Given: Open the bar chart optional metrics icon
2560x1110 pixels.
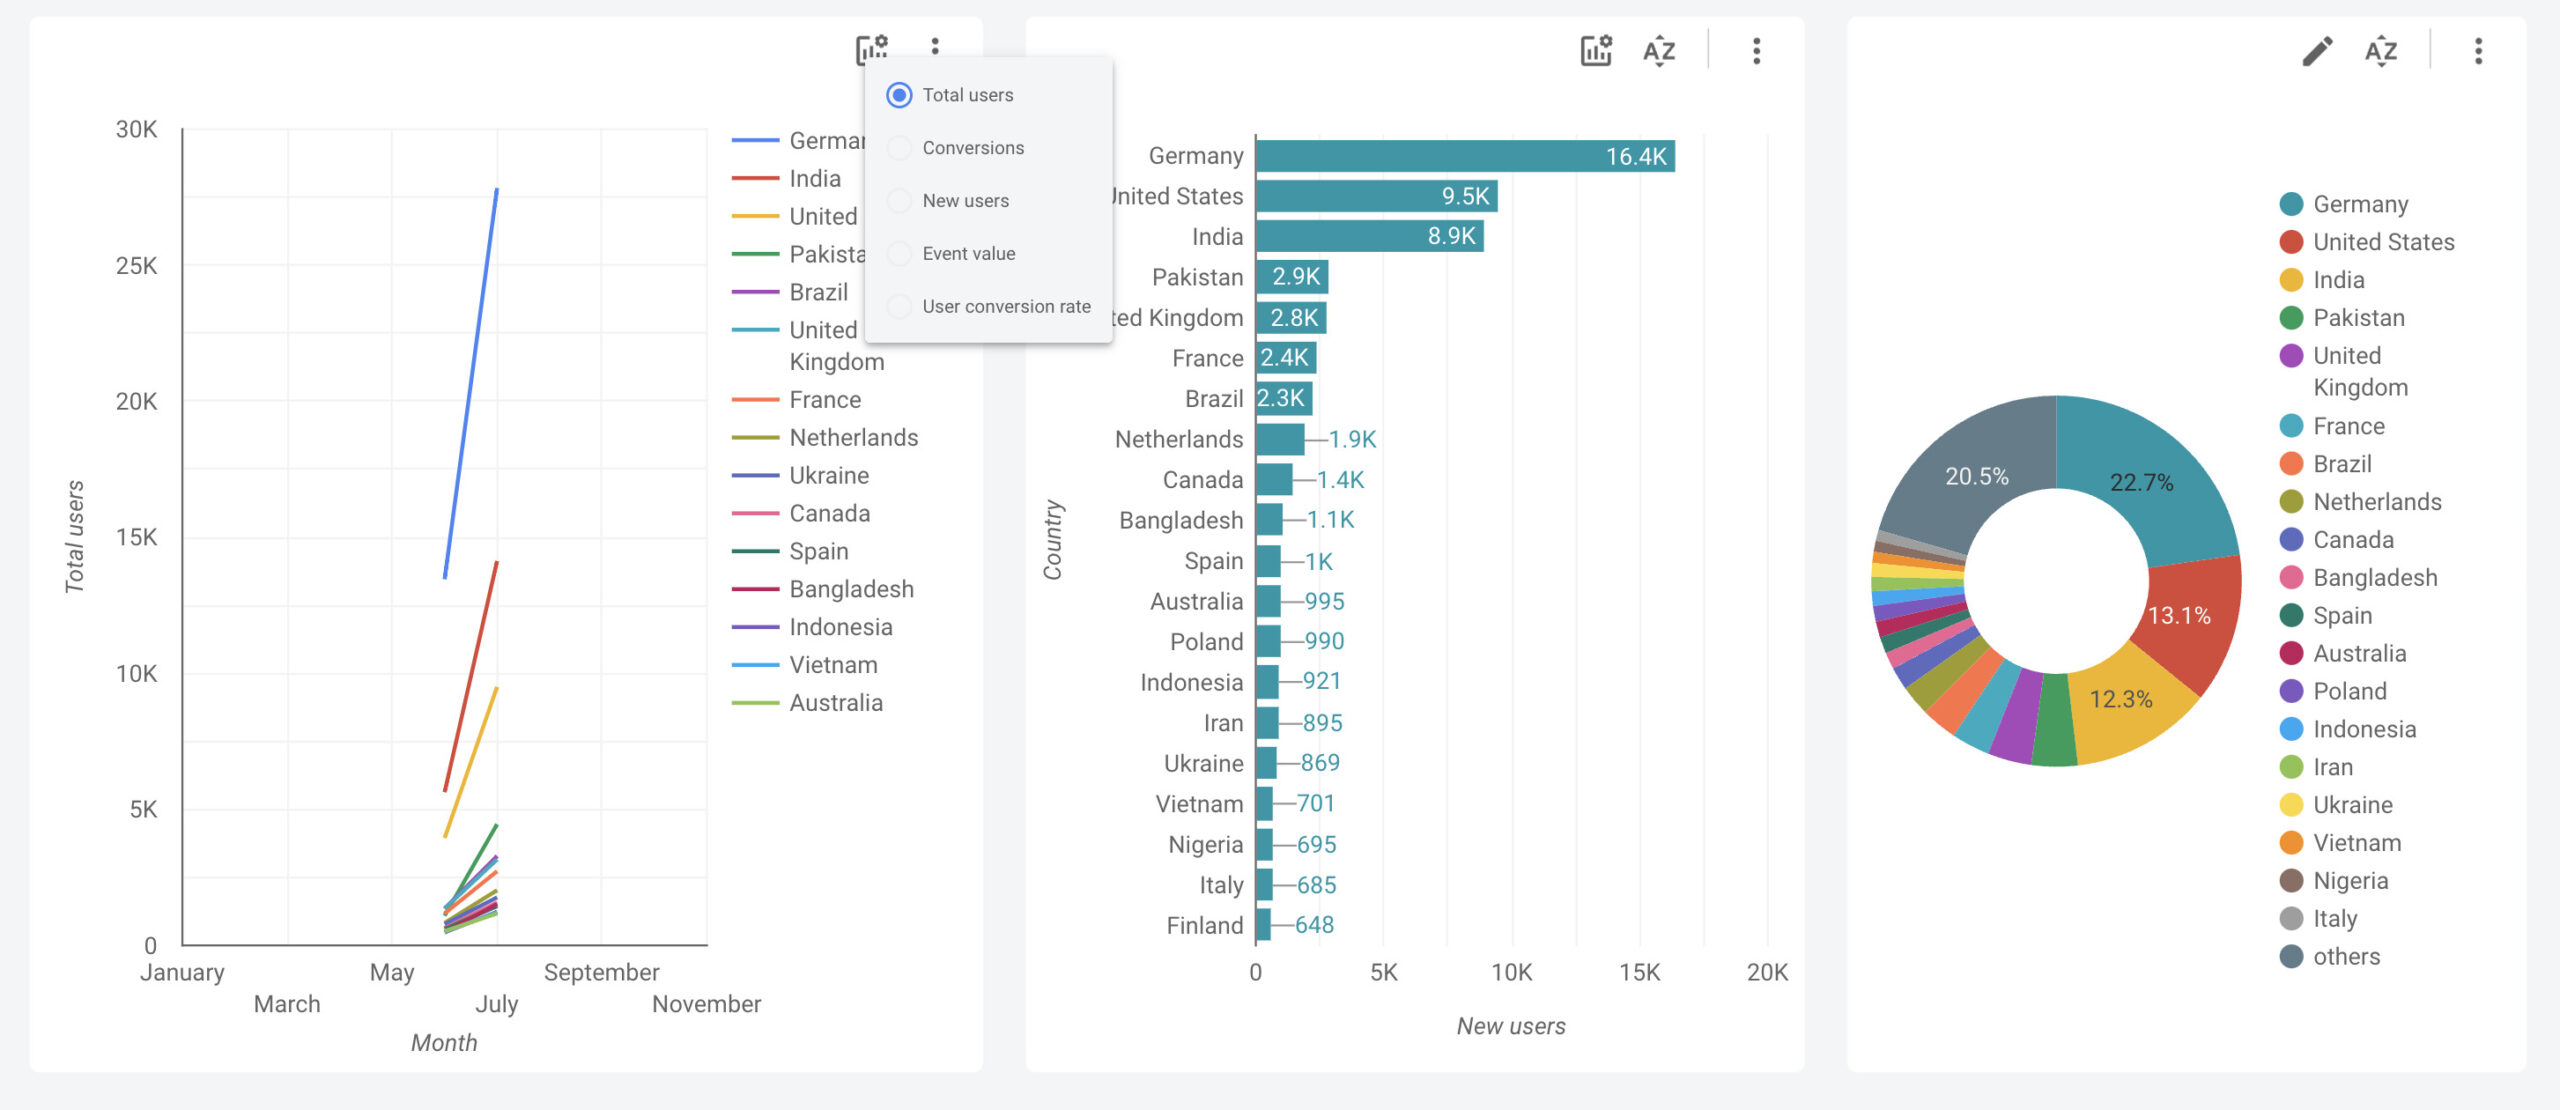Looking at the screenshot, I should (x=1596, y=50).
